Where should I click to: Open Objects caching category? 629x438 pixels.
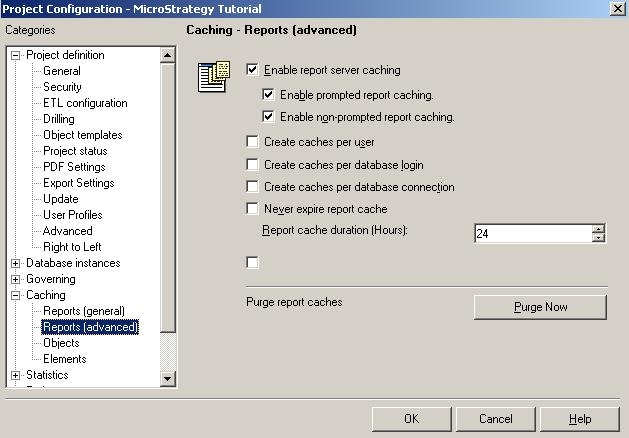(61, 343)
